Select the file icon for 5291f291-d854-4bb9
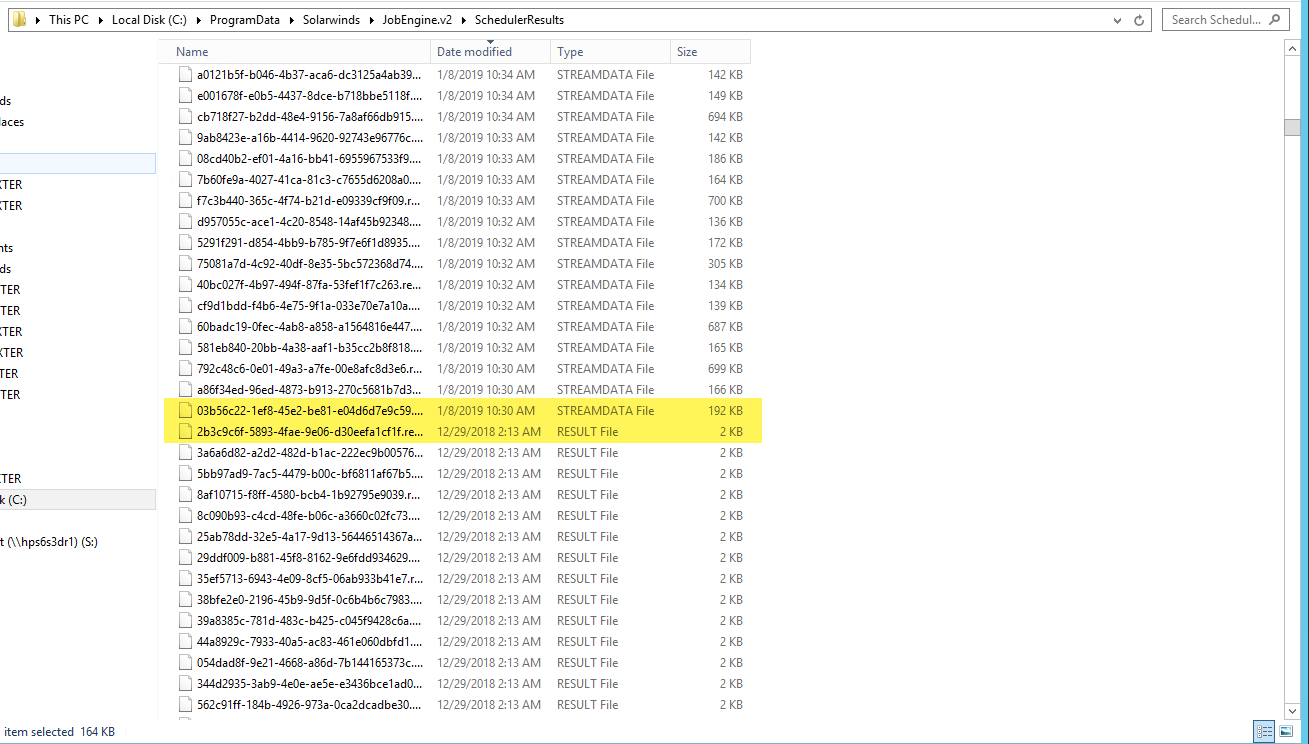1309x744 pixels. tap(185, 242)
